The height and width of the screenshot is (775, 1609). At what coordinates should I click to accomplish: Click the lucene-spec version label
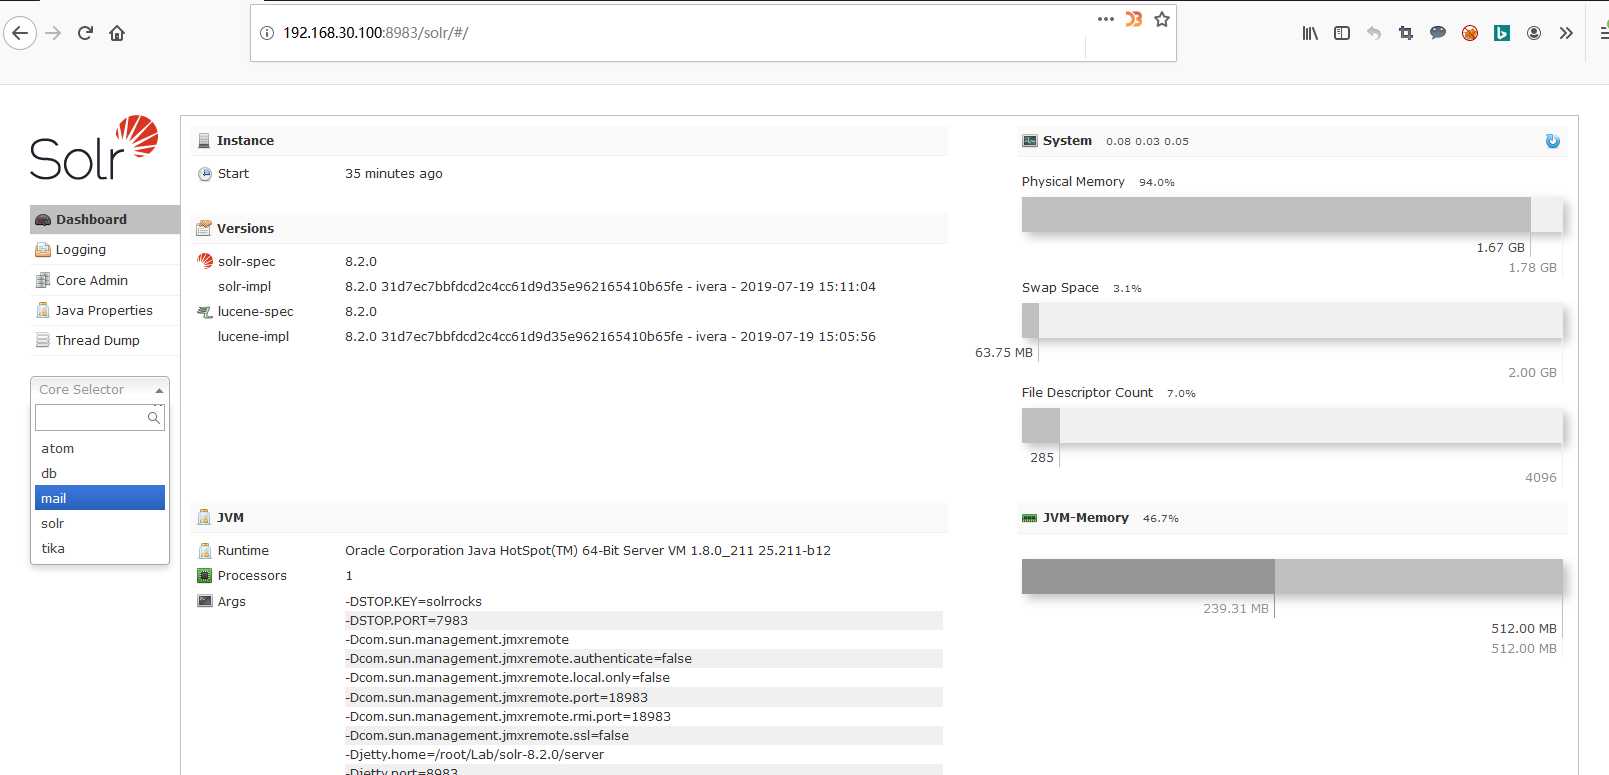click(255, 312)
